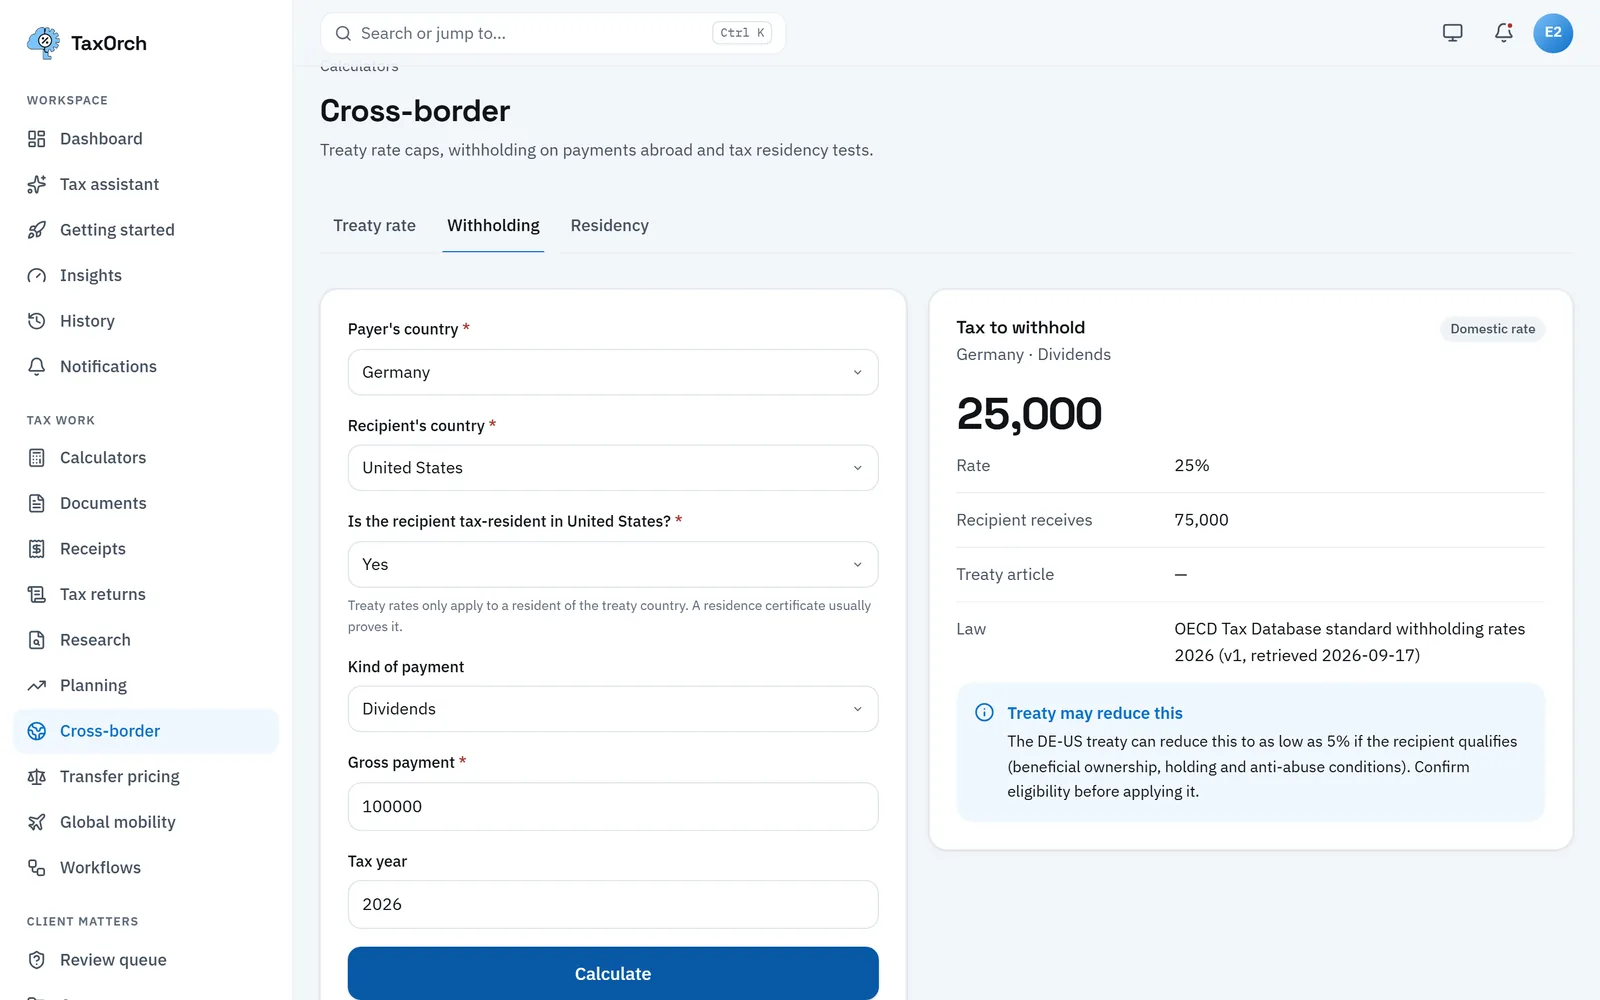
Task: Focus the Search or jump to box
Action: (x=553, y=33)
